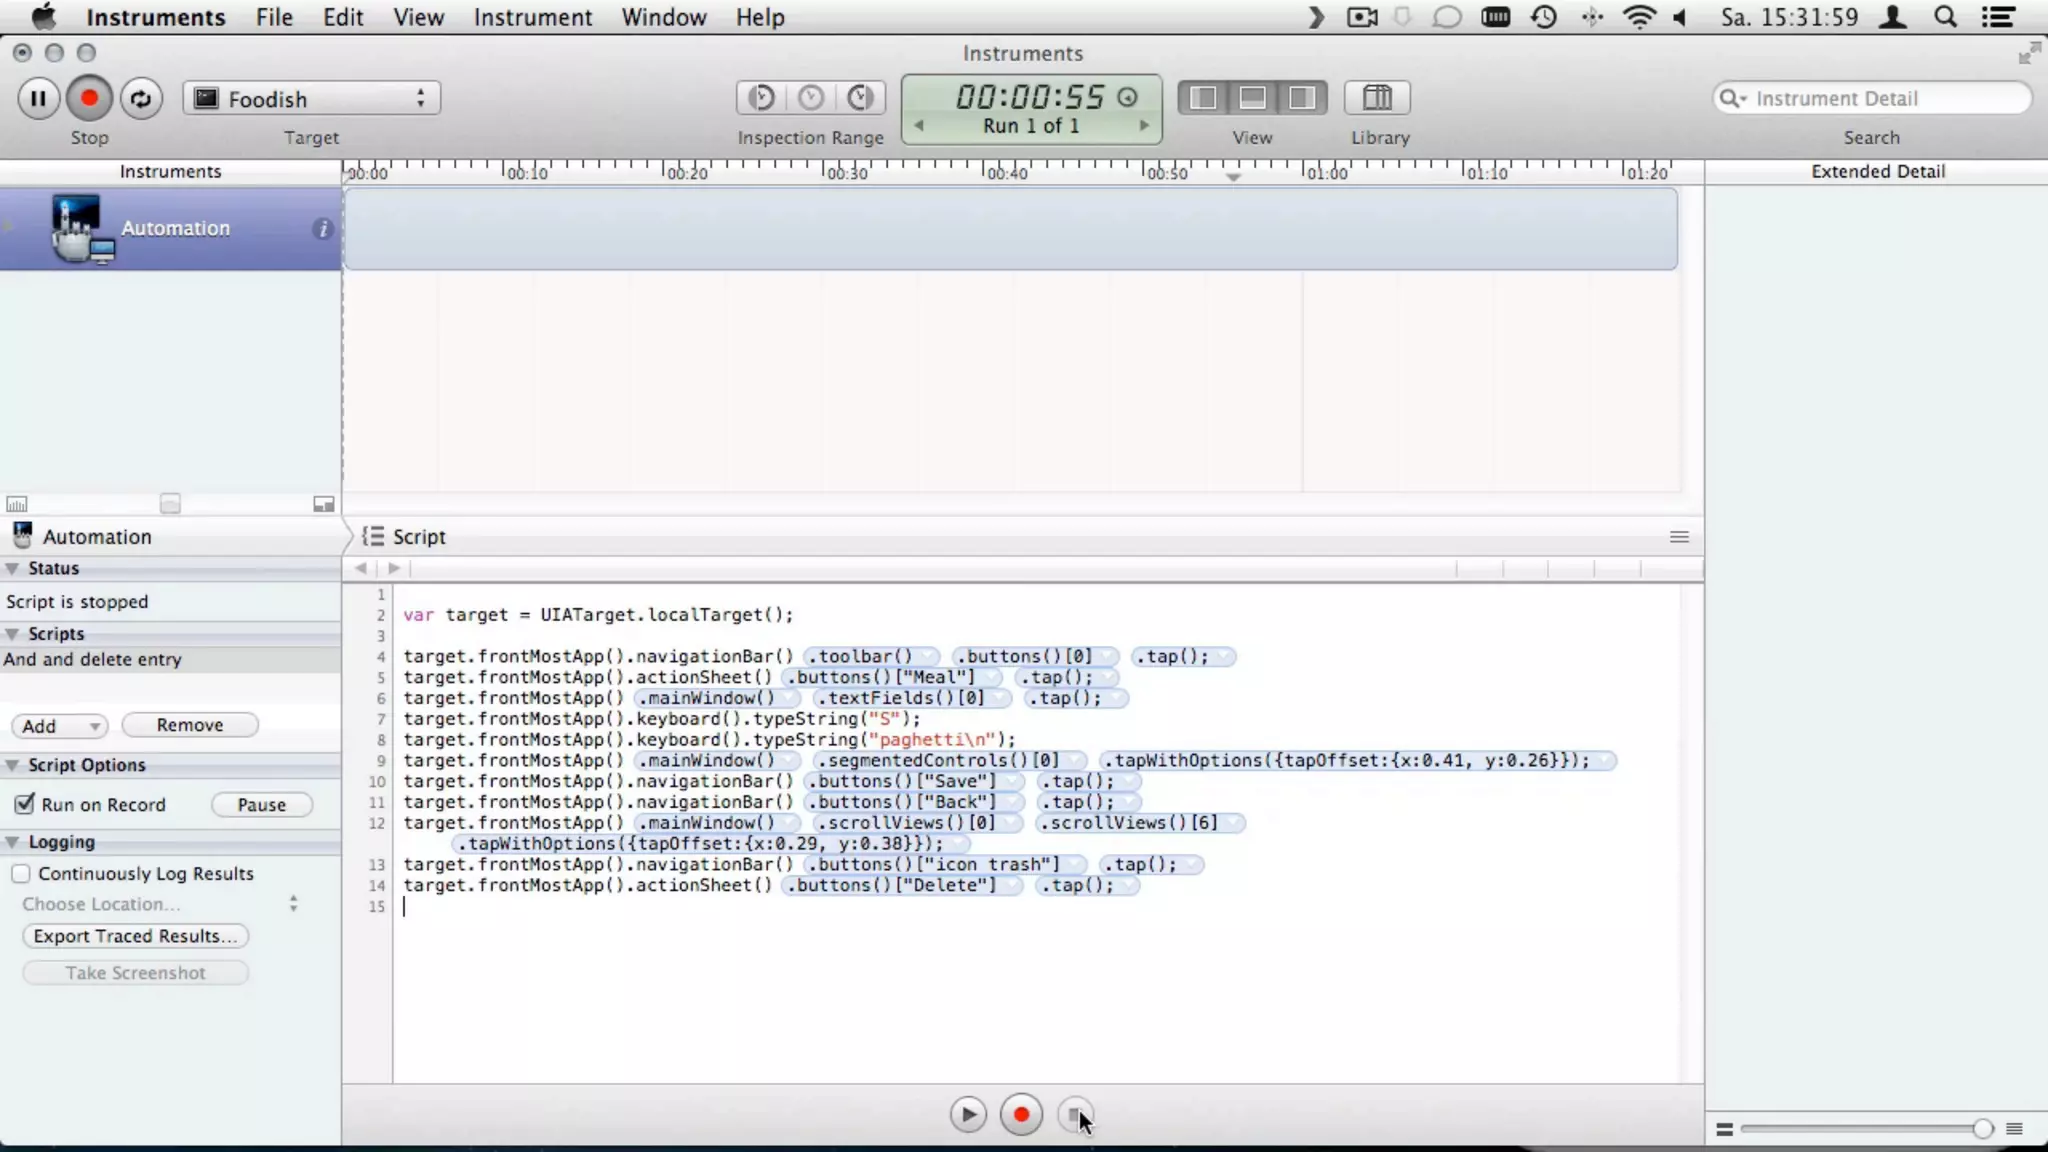Enable Continuously Log Results checkbox
The width and height of the screenshot is (2048, 1152).
[x=21, y=874]
